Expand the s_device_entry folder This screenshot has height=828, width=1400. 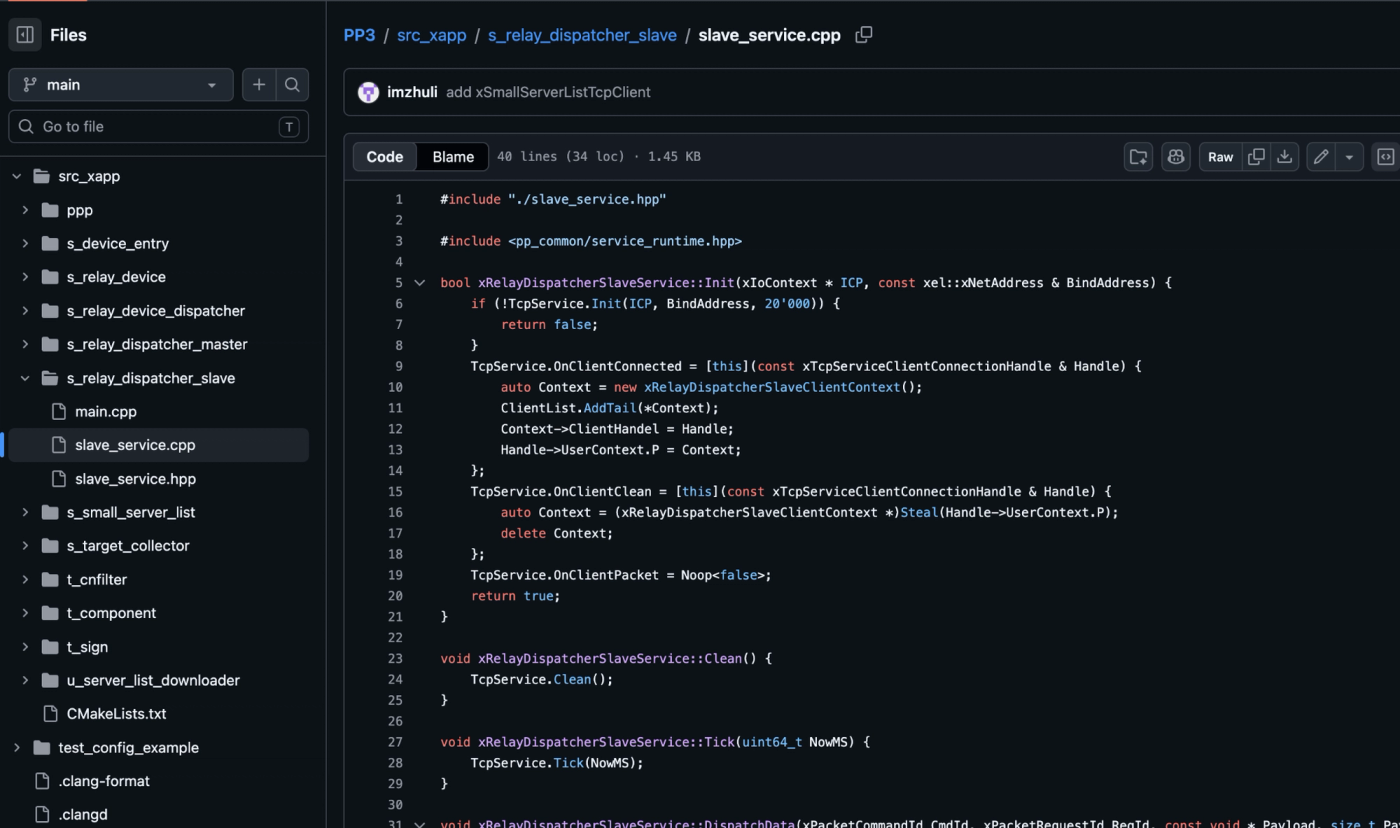25,243
